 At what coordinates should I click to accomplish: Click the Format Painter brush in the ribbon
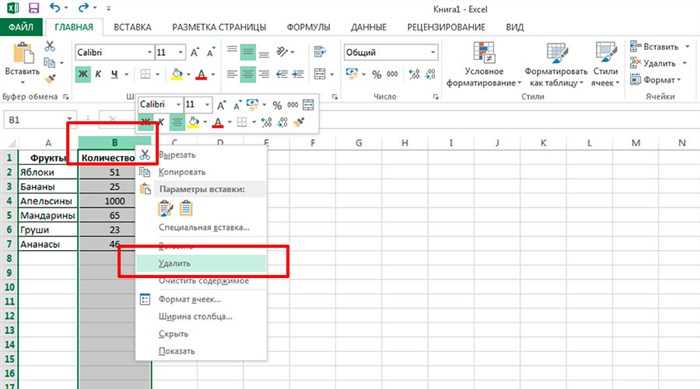(x=50, y=79)
